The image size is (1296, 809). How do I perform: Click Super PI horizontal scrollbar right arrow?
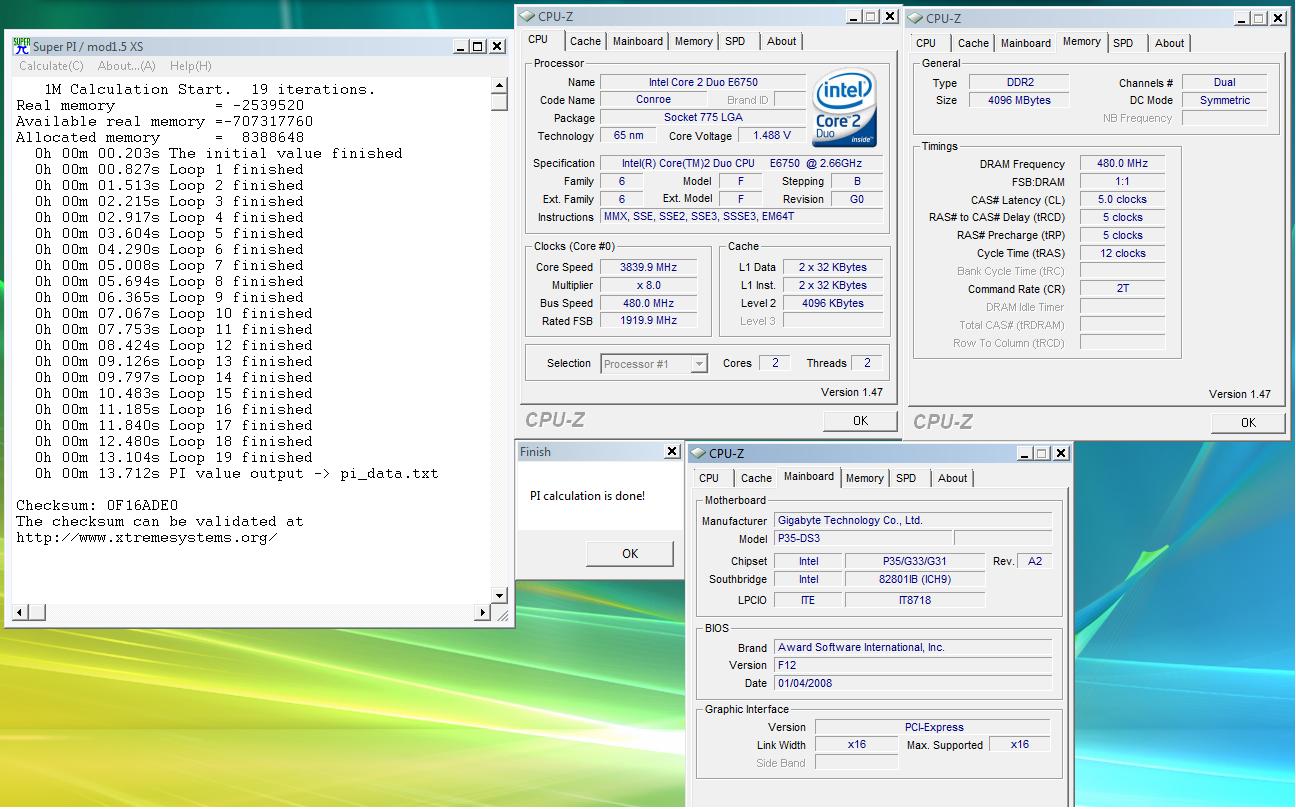[x=484, y=612]
